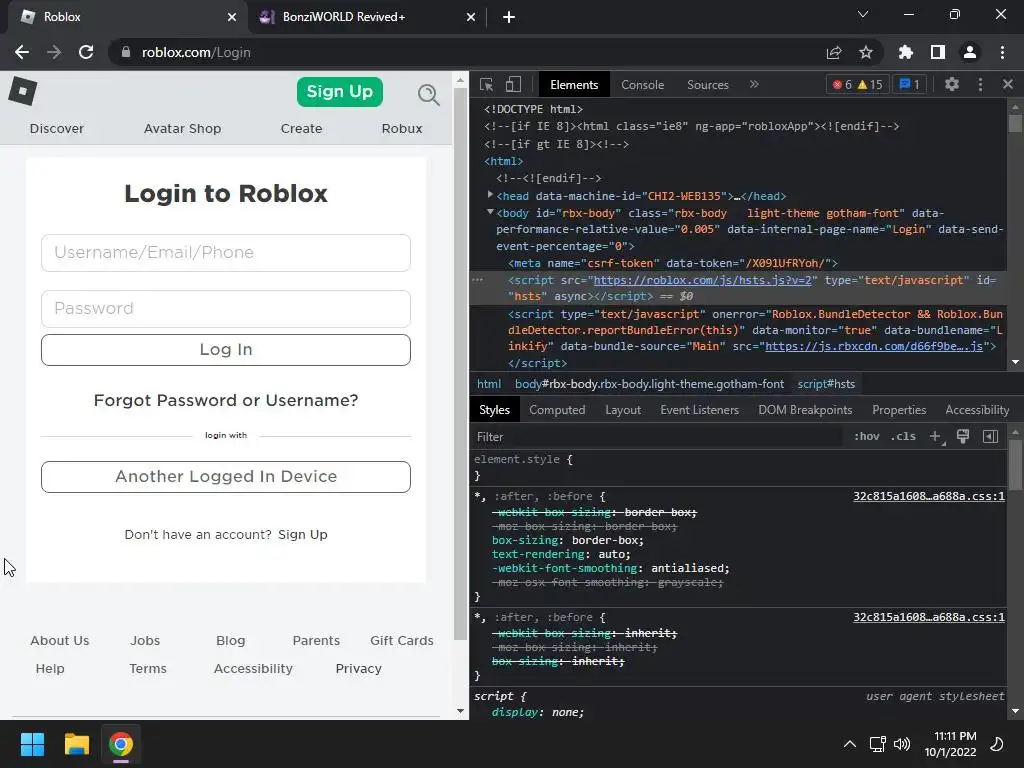This screenshot has height=768, width=1024.
Task: Toggle the device toolbar icon in DevTools
Action: point(514,84)
